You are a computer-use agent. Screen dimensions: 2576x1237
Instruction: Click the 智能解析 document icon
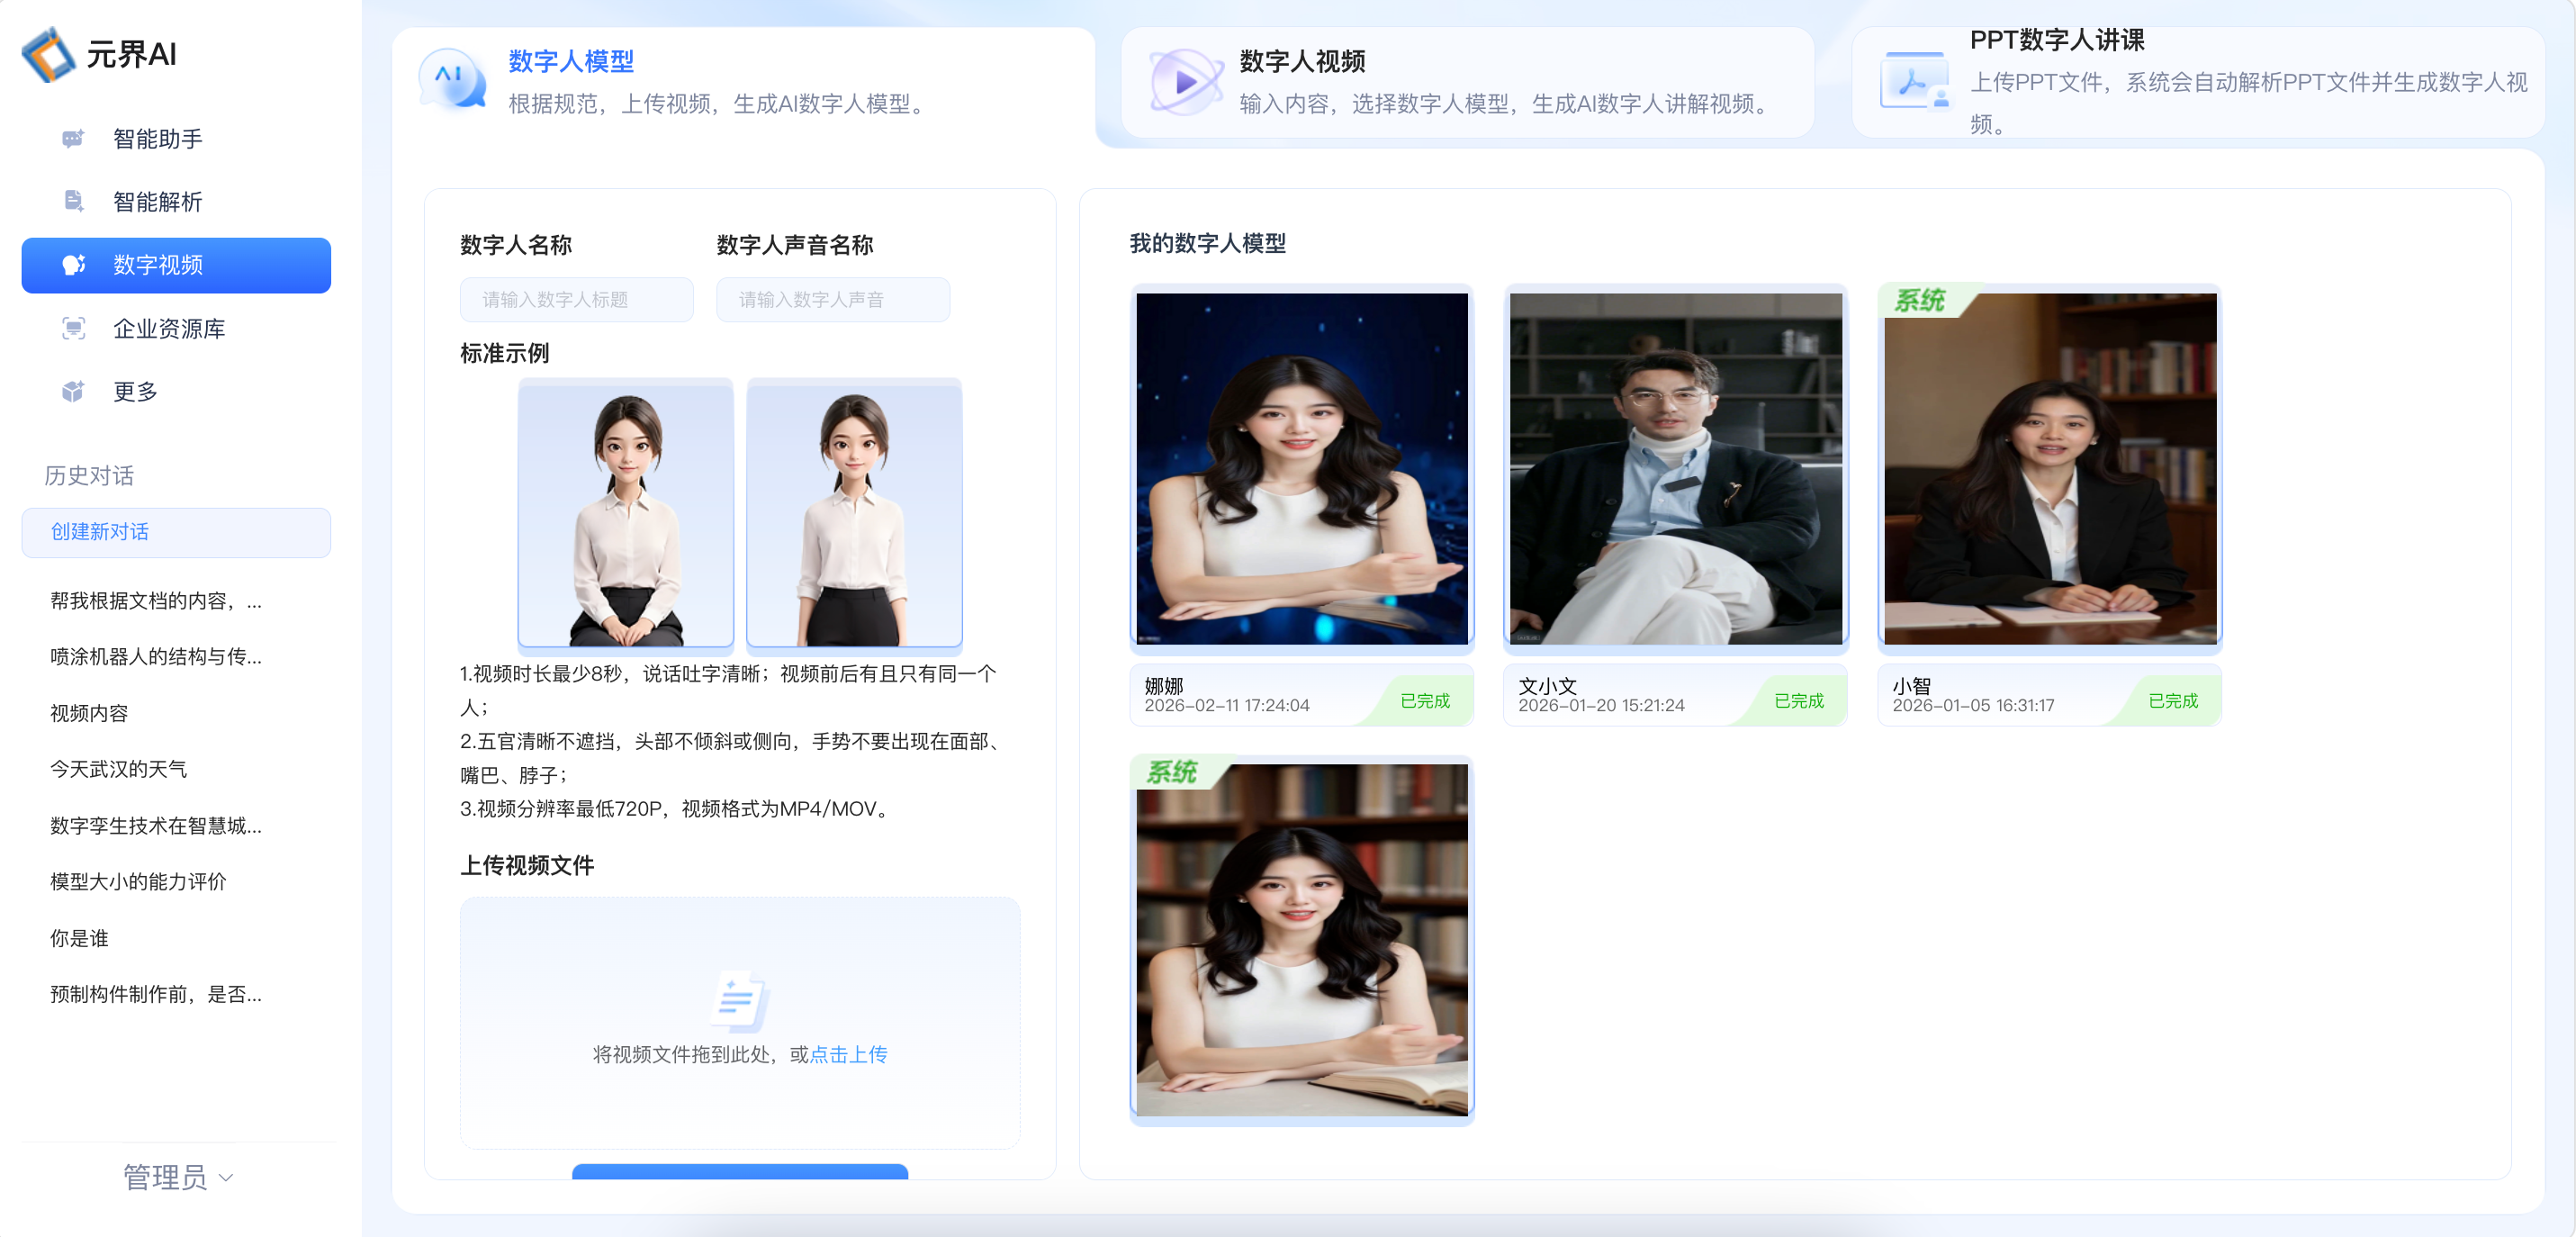(x=73, y=201)
